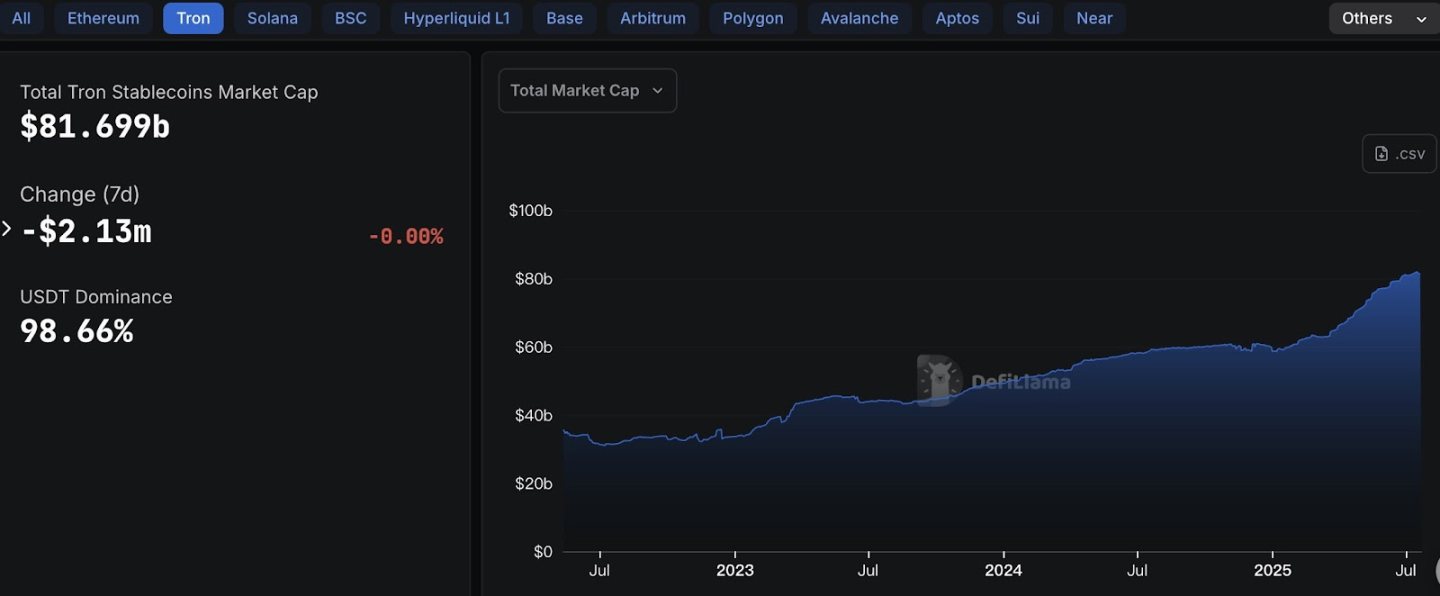The height and width of the screenshot is (596, 1440).
Task: Select the active Tron chain tab
Action: [x=193, y=18]
